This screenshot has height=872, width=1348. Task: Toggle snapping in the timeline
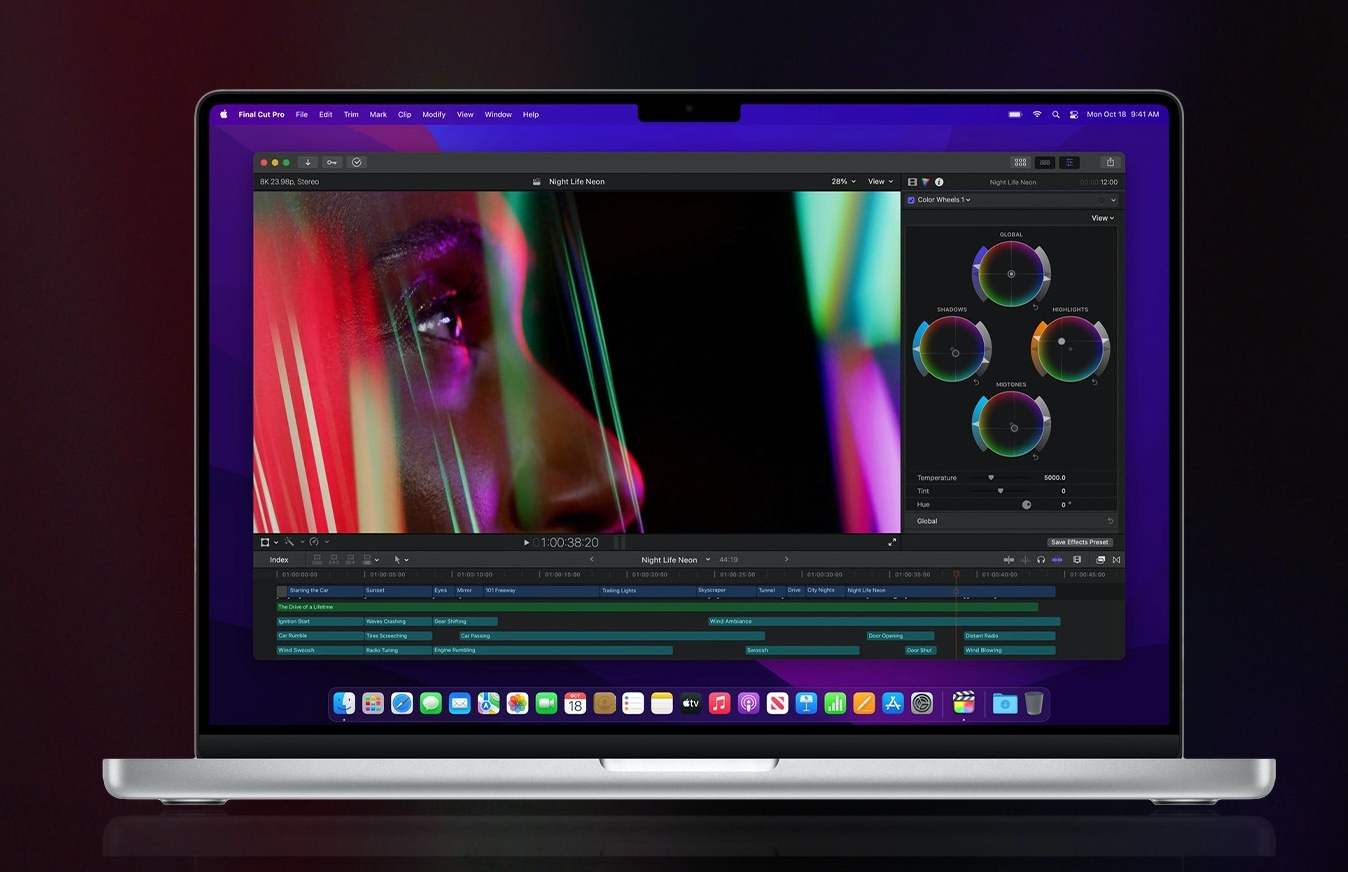click(1057, 560)
